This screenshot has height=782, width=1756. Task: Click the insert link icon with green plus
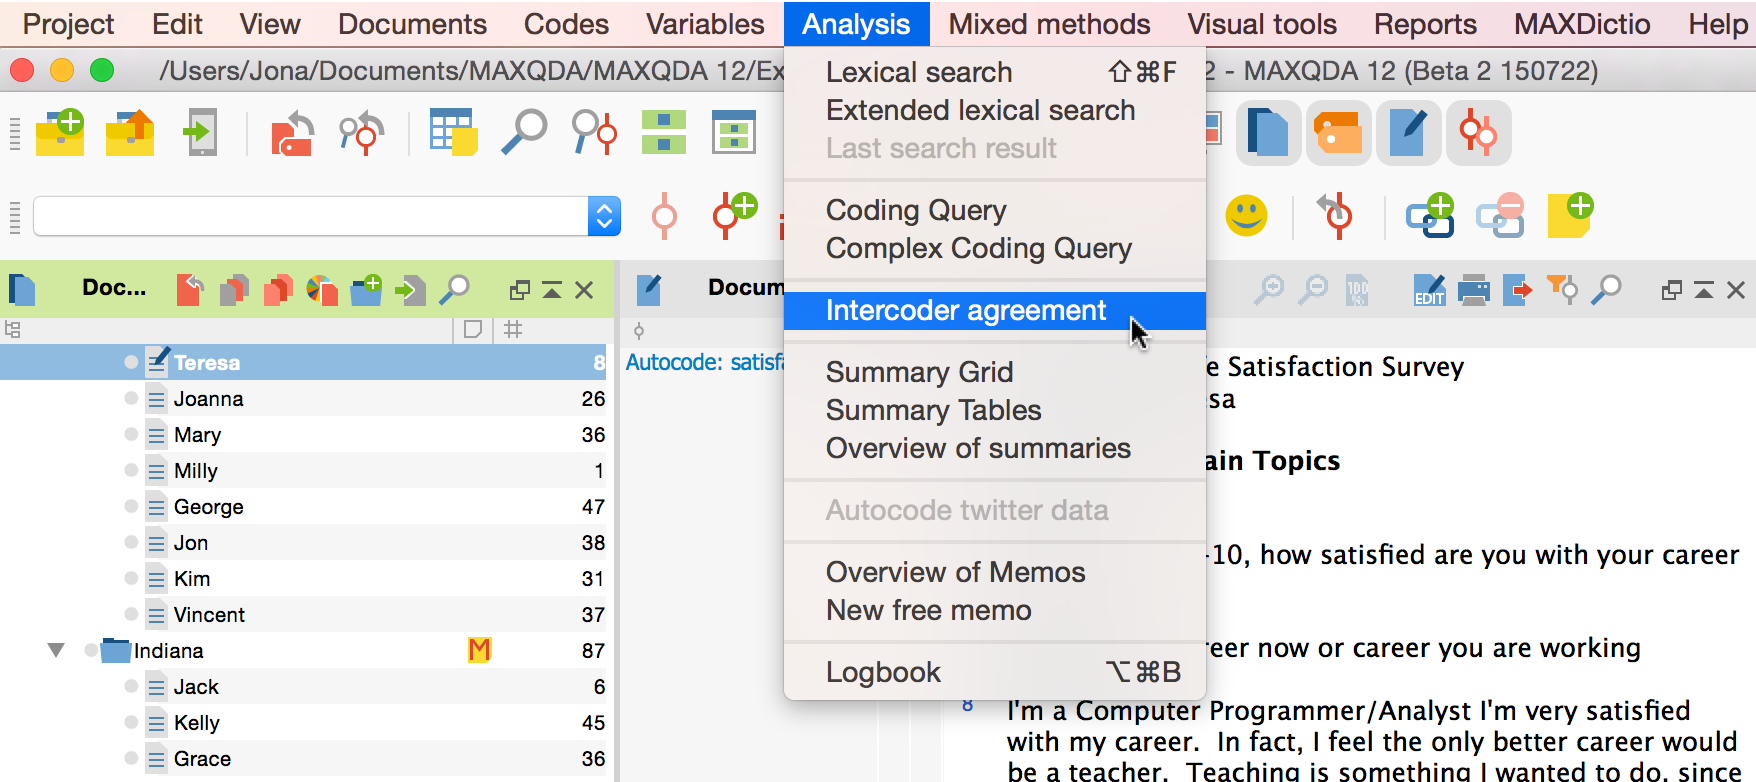point(1430,216)
